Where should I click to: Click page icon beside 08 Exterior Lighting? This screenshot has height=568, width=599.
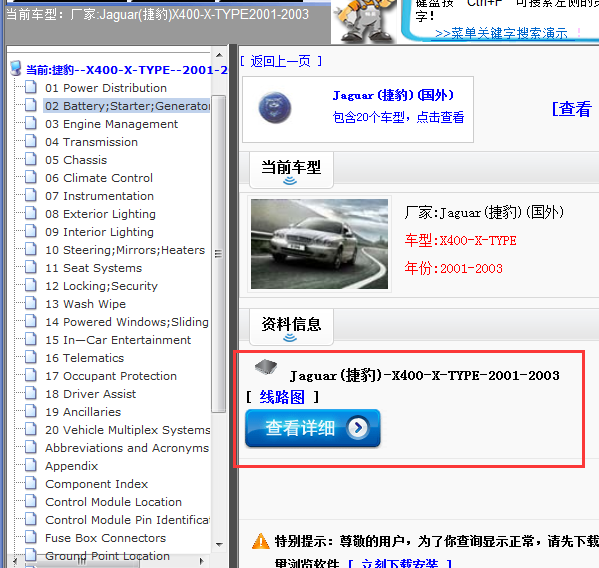pos(31,213)
